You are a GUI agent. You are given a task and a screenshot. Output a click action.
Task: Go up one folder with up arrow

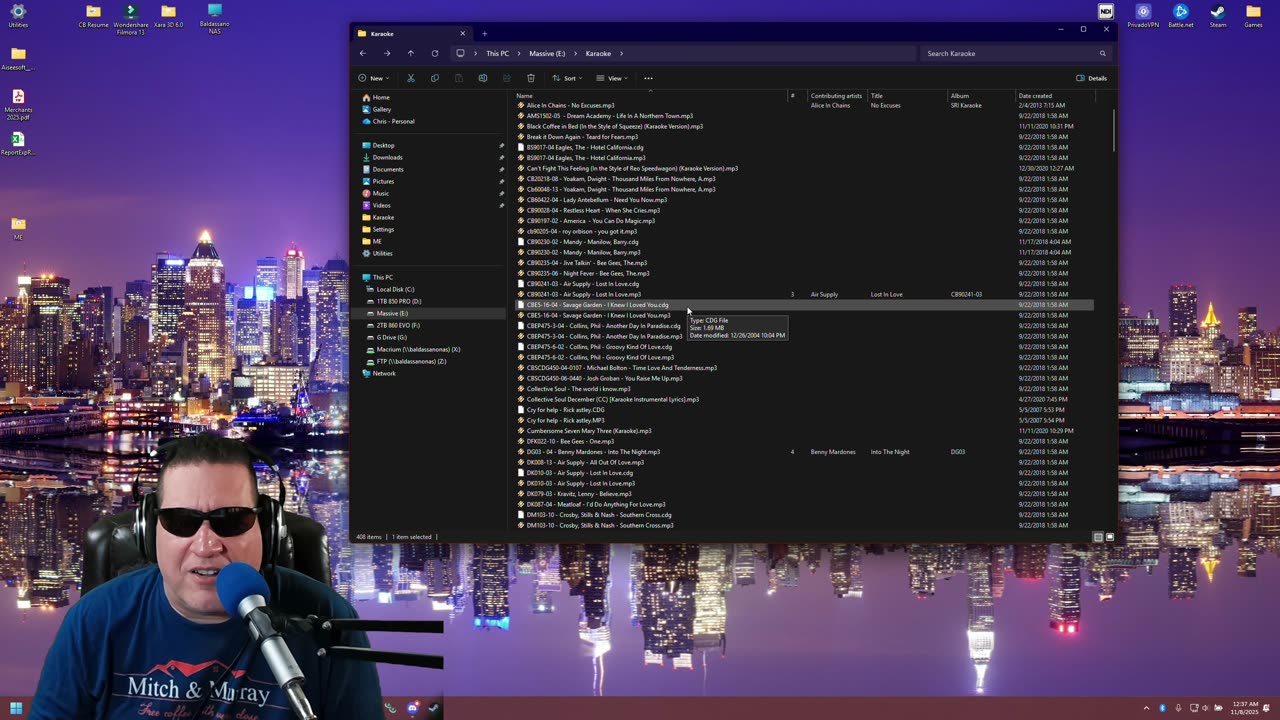coord(410,53)
